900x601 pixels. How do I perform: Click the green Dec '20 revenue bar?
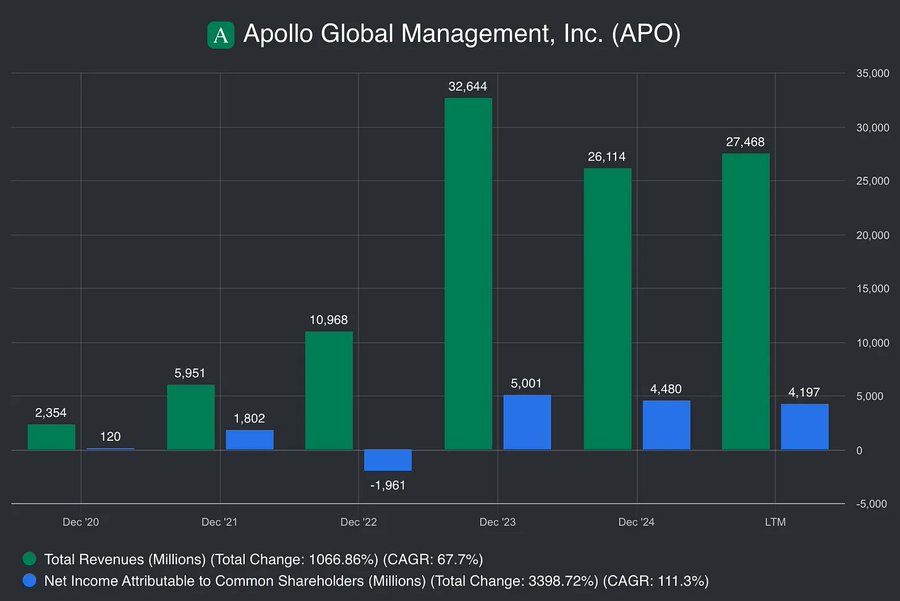52,437
